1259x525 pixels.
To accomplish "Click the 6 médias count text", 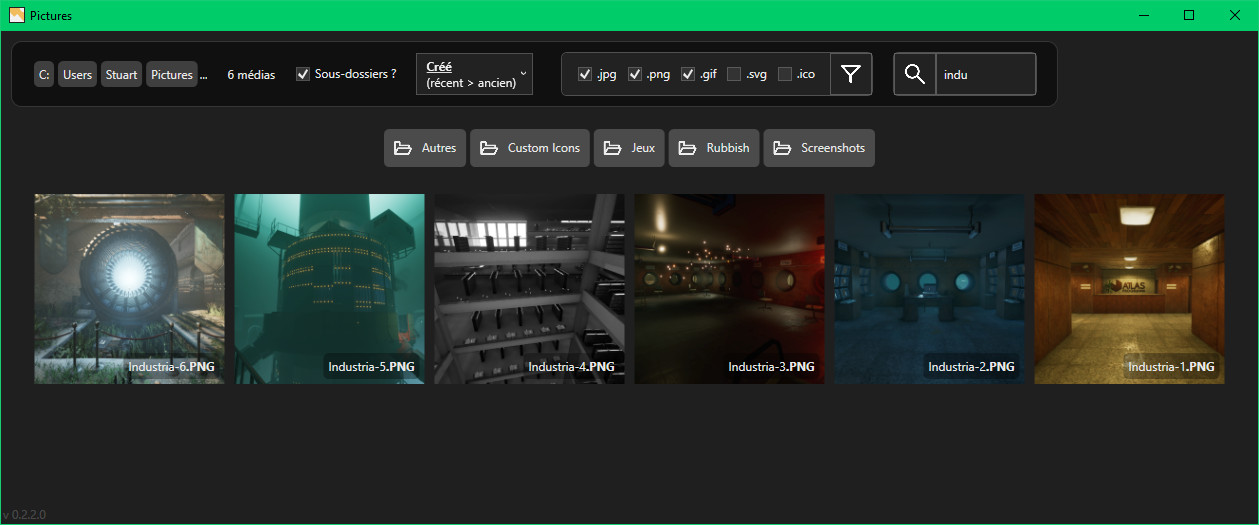I will click(252, 74).
